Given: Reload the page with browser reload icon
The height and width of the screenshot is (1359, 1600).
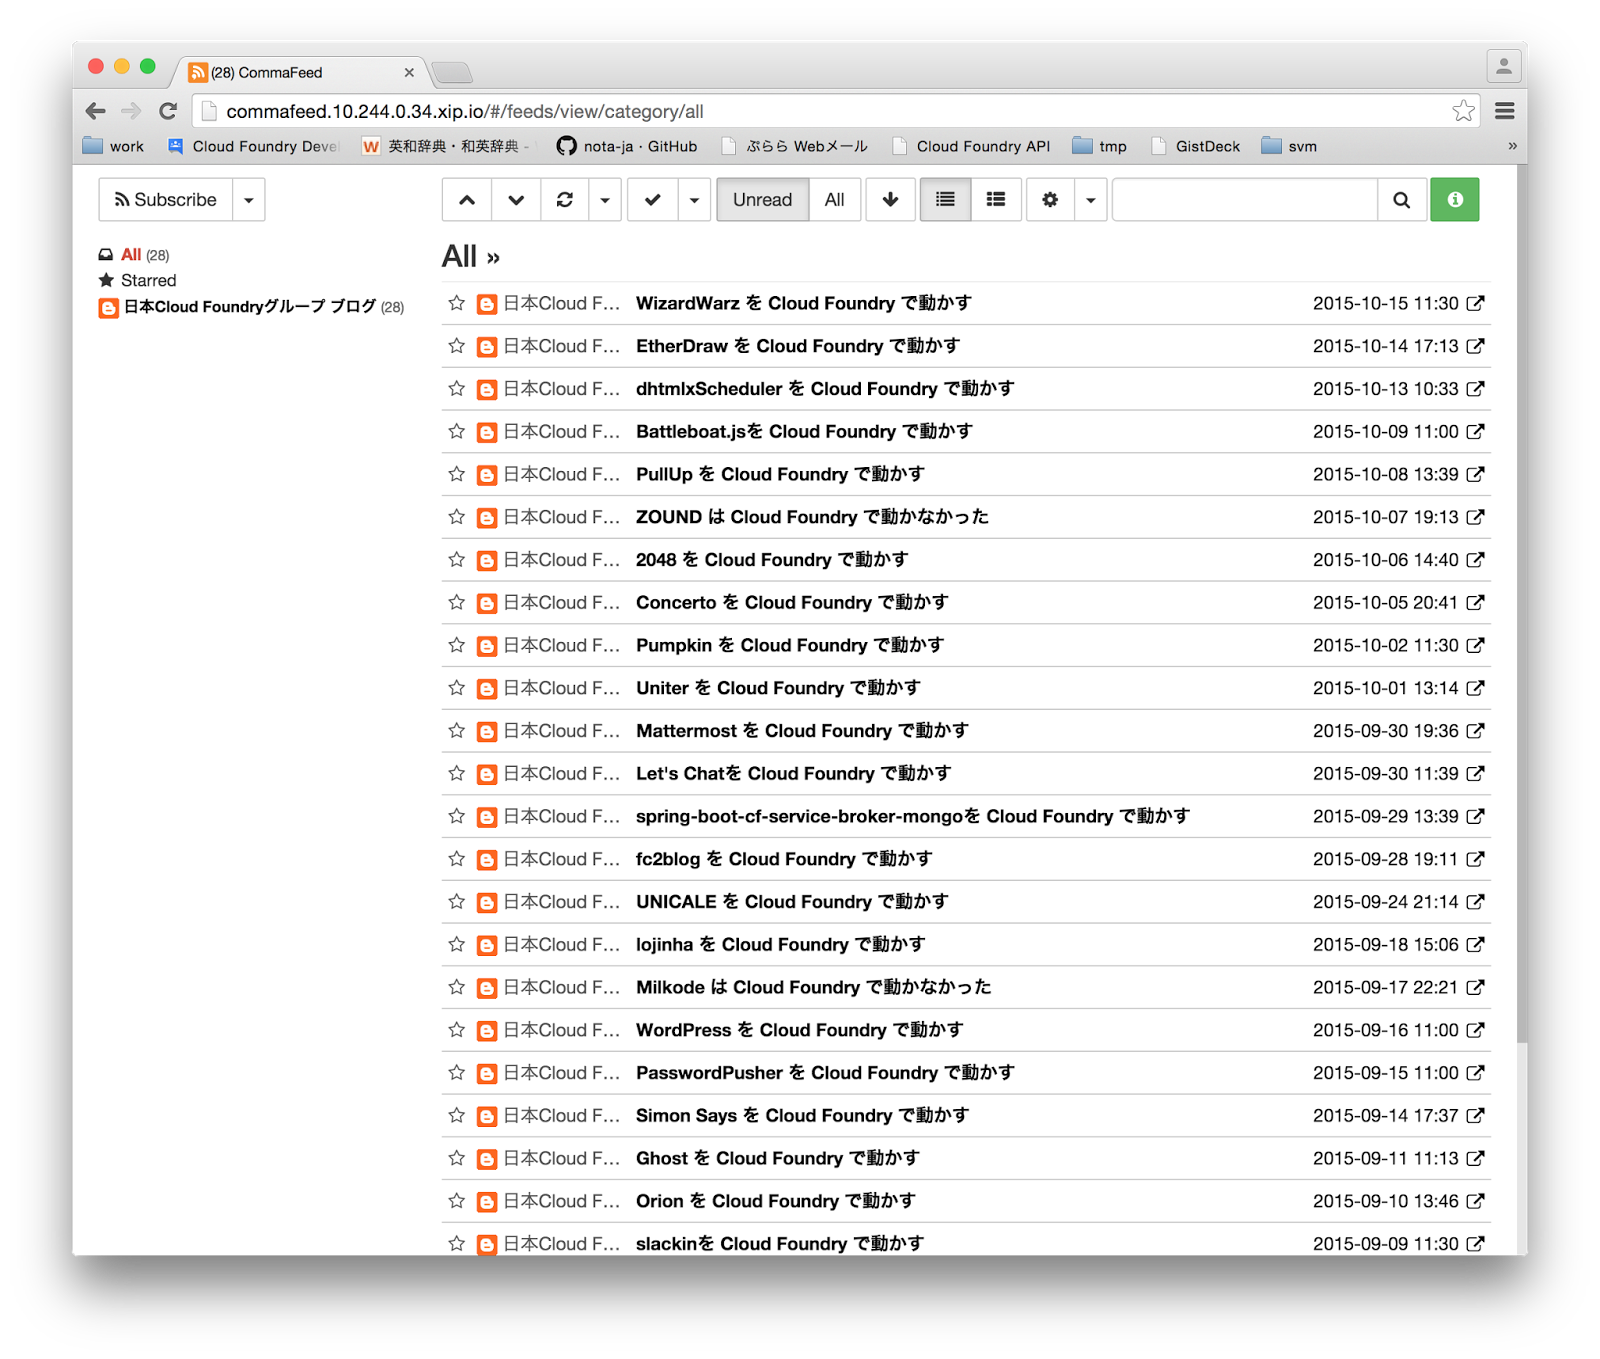Looking at the screenshot, I should point(168,111).
